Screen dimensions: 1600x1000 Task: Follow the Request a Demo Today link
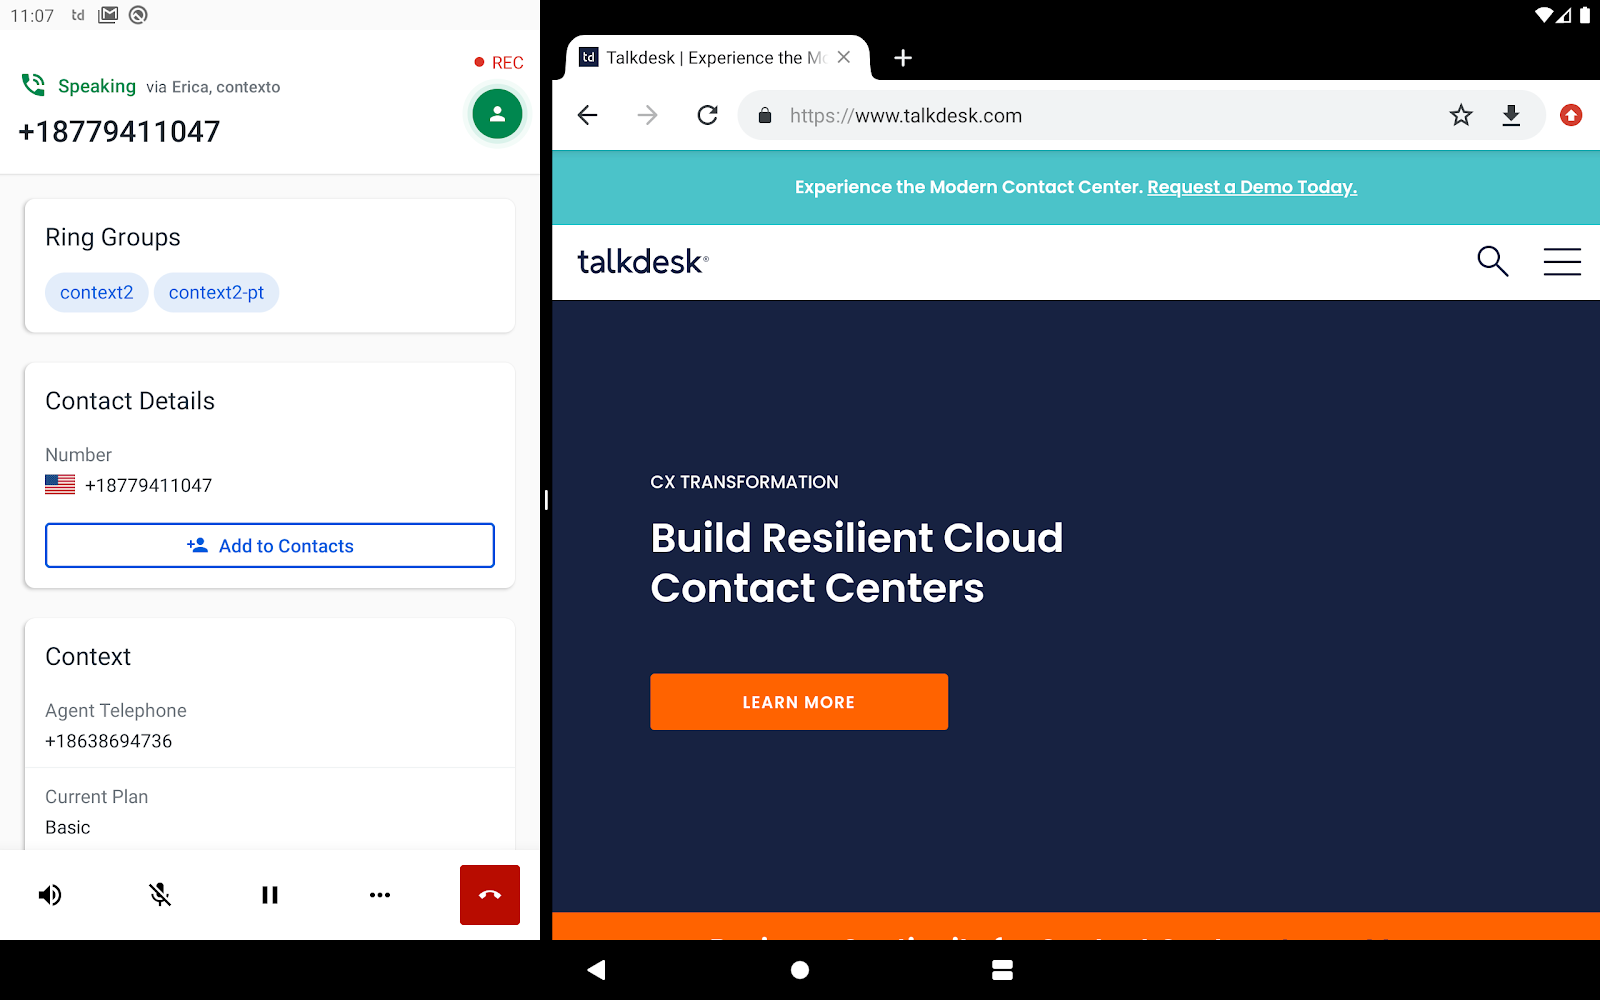pos(1252,187)
